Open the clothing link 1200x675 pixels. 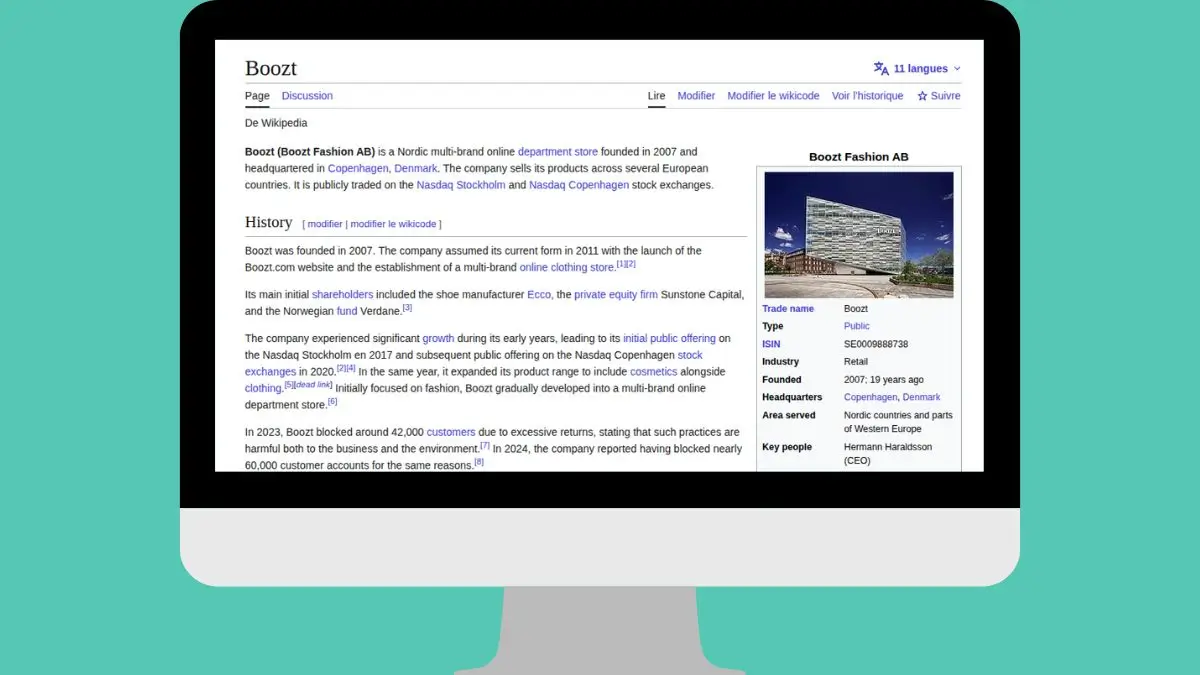coord(263,388)
